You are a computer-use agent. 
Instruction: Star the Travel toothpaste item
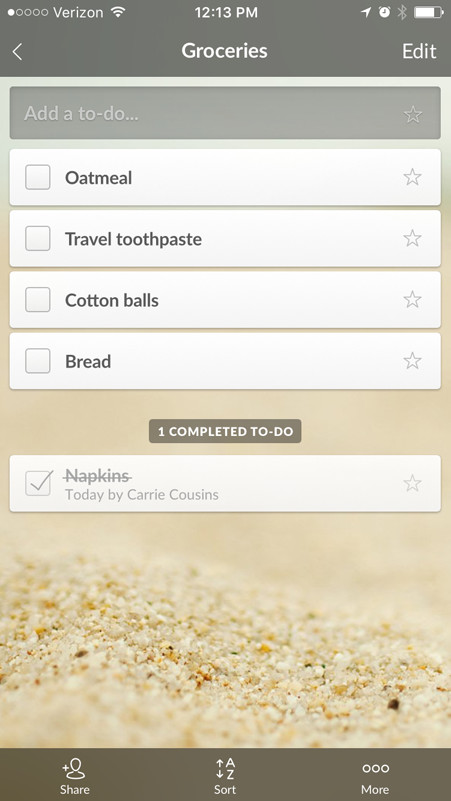412,239
